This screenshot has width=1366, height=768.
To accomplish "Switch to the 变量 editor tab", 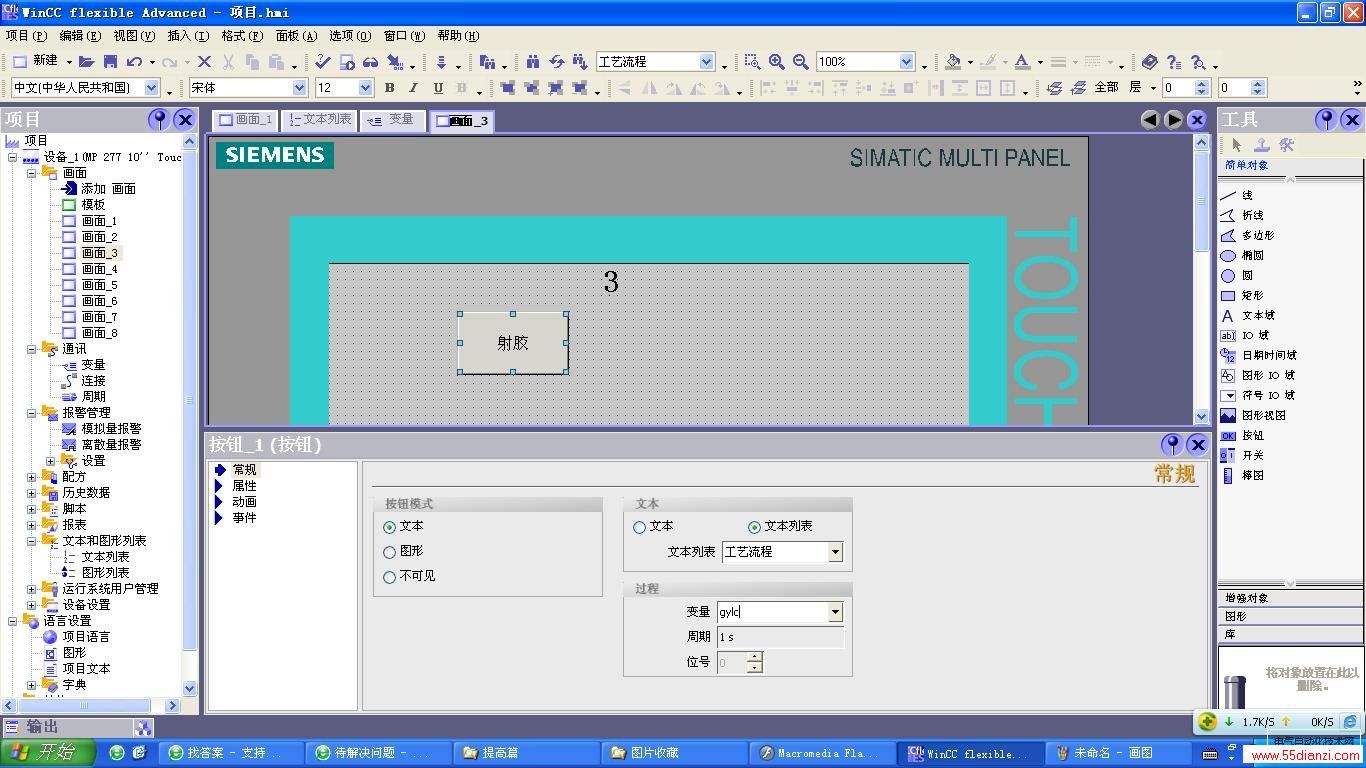I will click(x=392, y=120).
